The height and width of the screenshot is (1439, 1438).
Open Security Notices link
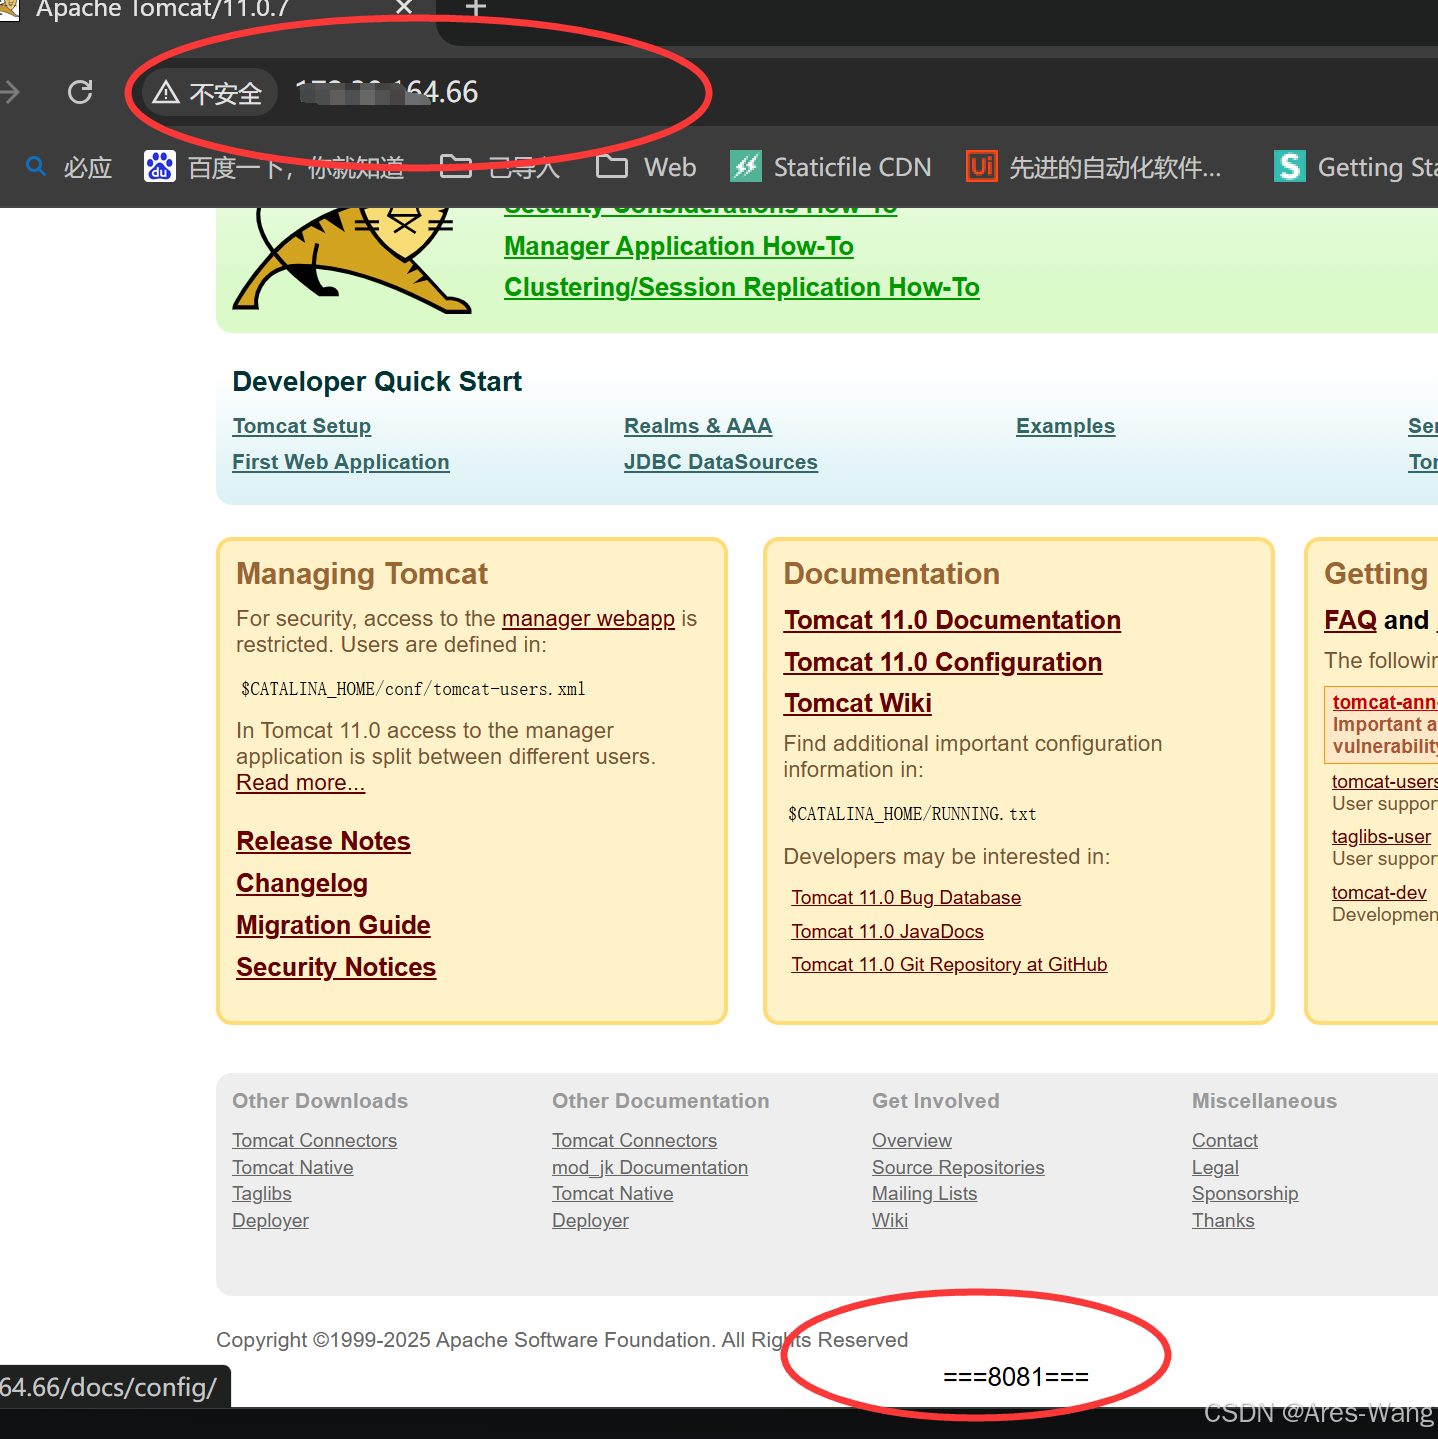(336, 967)
